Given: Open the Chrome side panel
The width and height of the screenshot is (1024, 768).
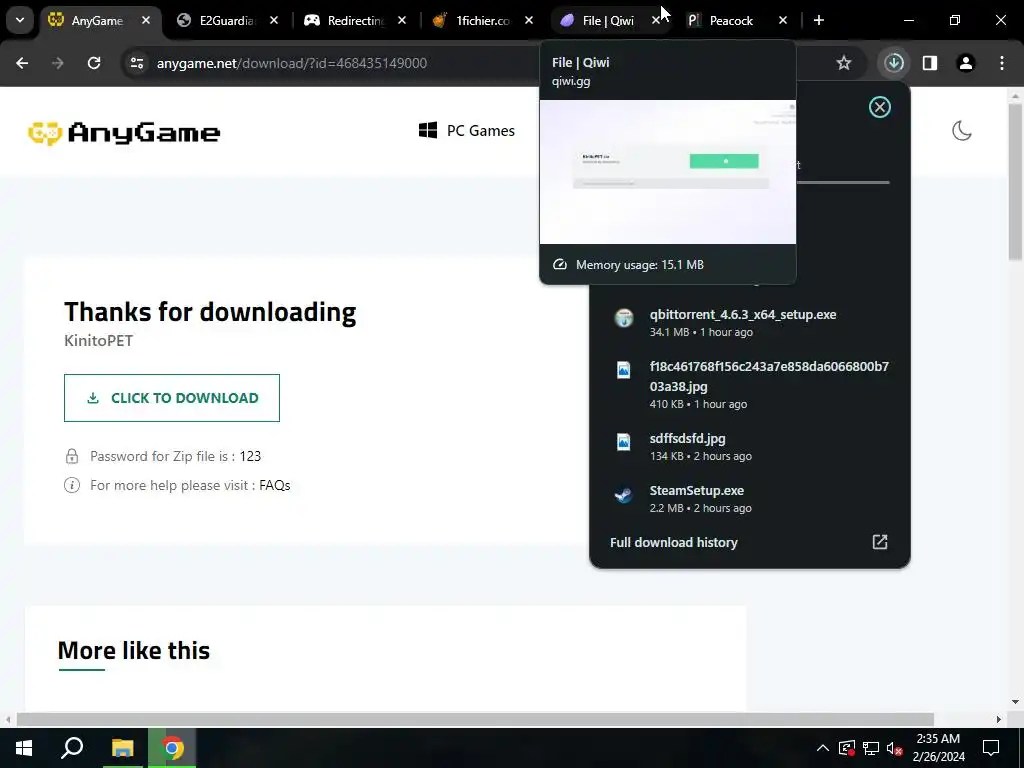Looking at the screenshot, I should [930, 63].
